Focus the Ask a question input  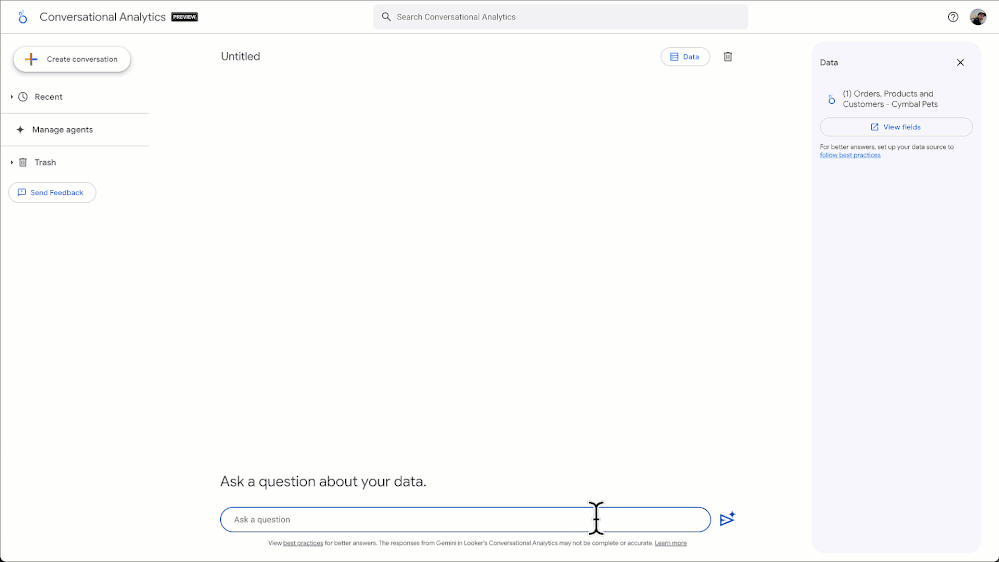click(465, 519)
